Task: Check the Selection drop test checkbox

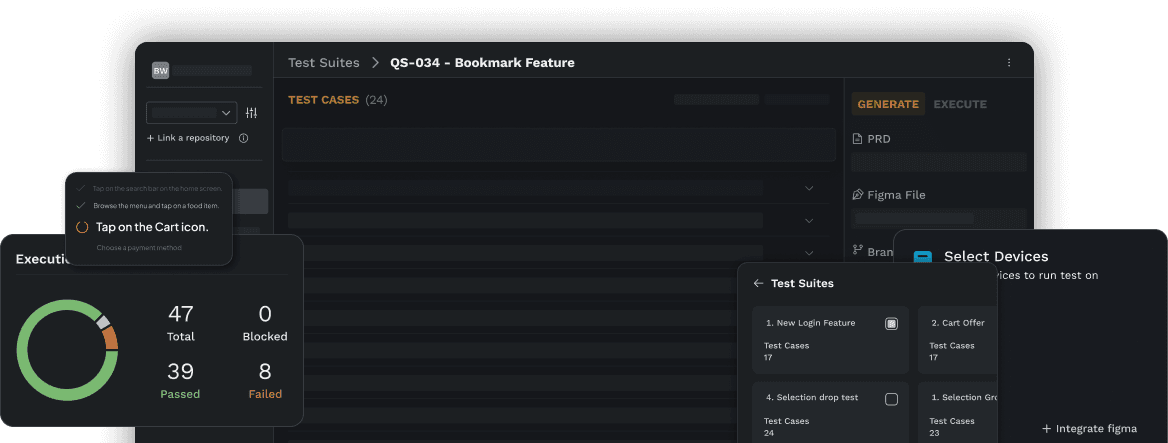Action: (x=891, y=399)
